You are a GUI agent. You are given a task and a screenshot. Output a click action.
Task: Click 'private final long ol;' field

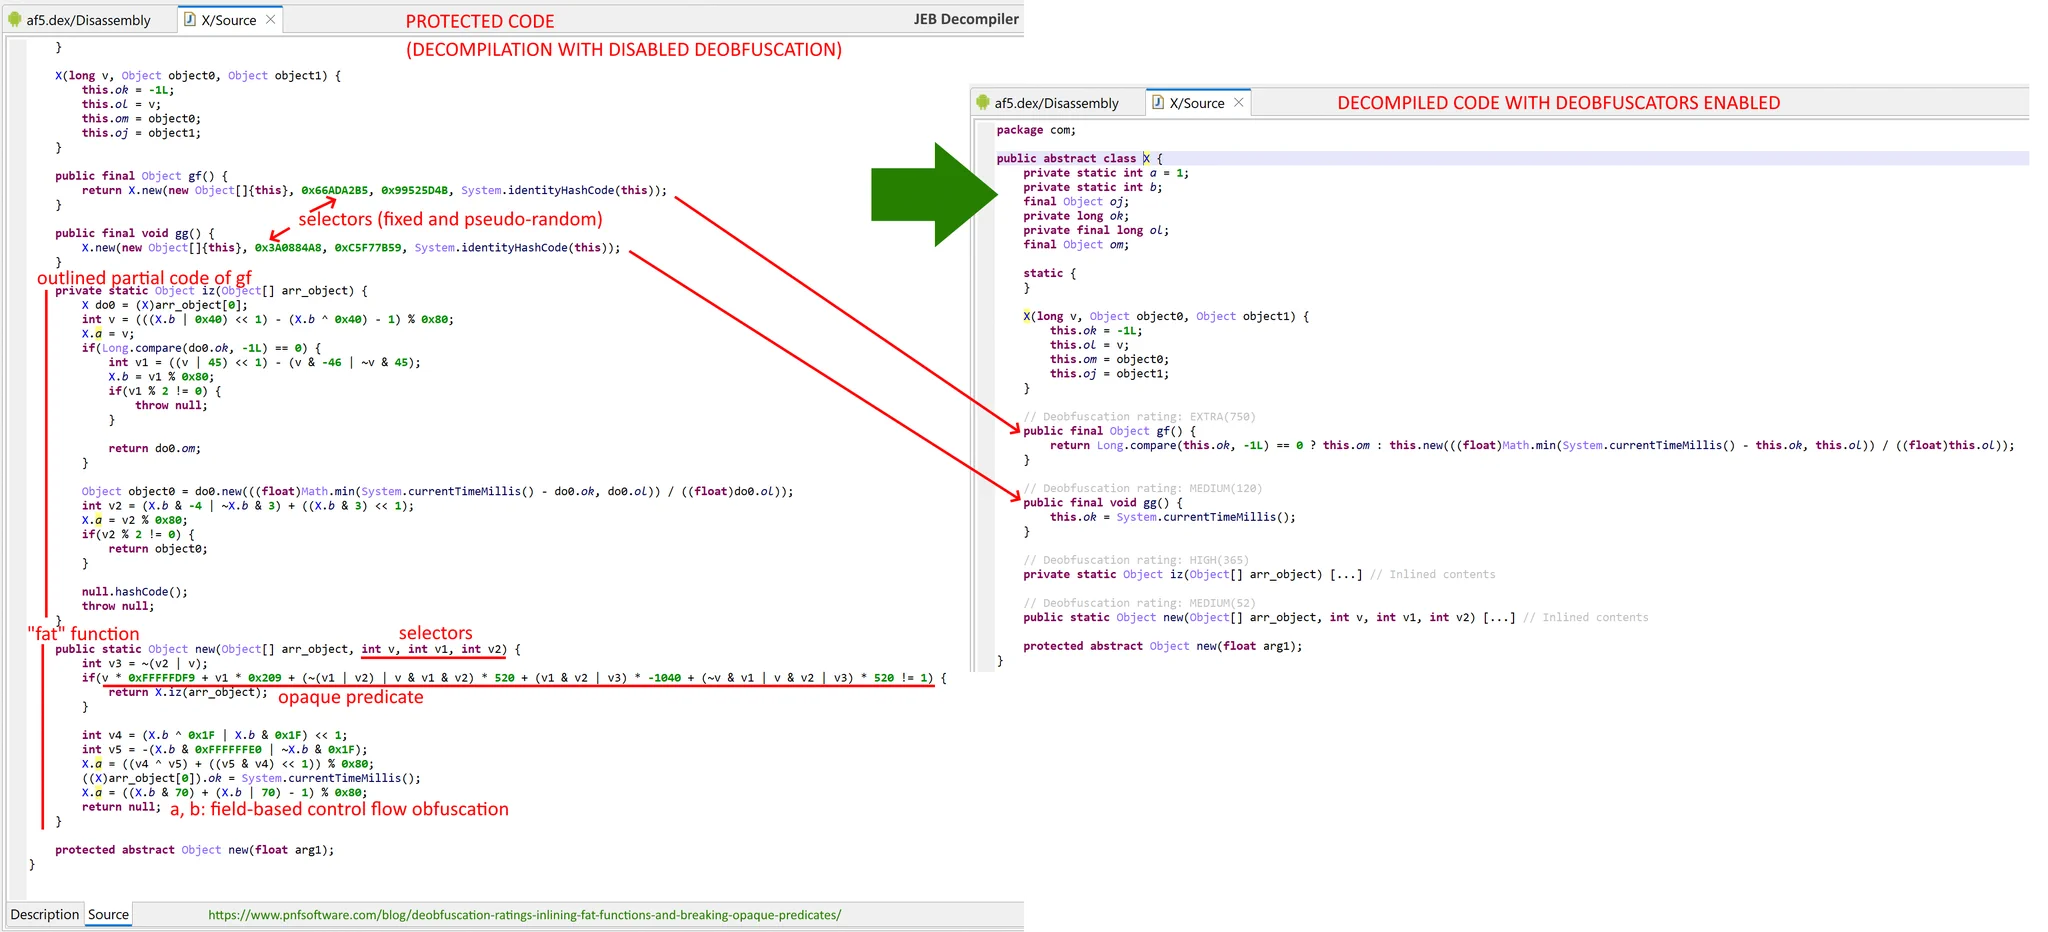(x=1096, y=230)
